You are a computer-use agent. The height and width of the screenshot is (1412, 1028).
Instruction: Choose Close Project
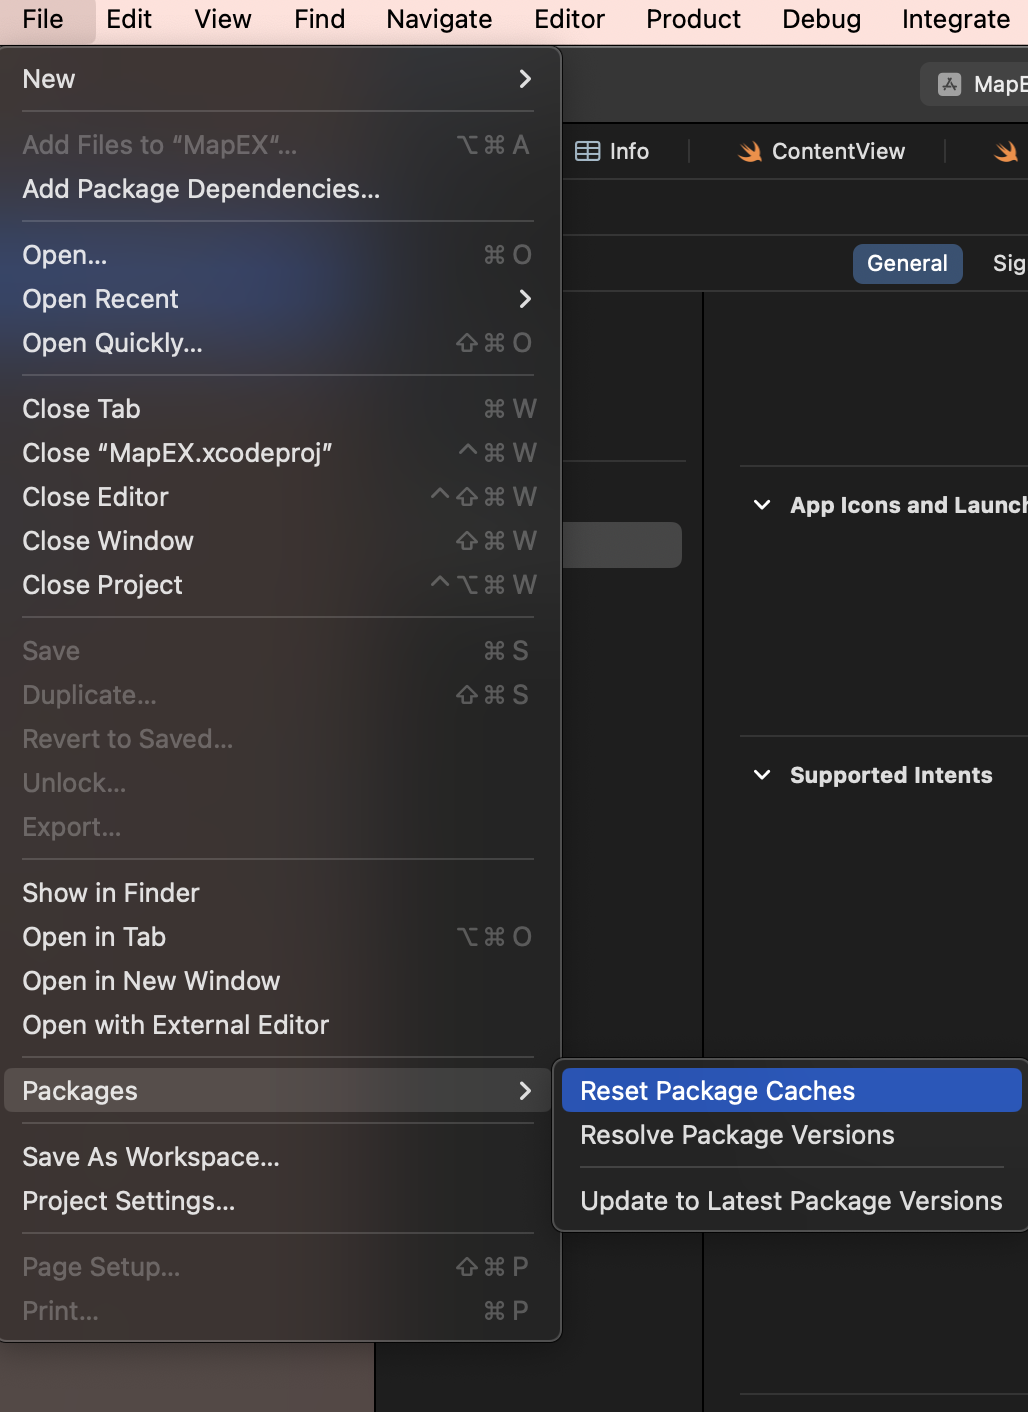pos(279,585)
